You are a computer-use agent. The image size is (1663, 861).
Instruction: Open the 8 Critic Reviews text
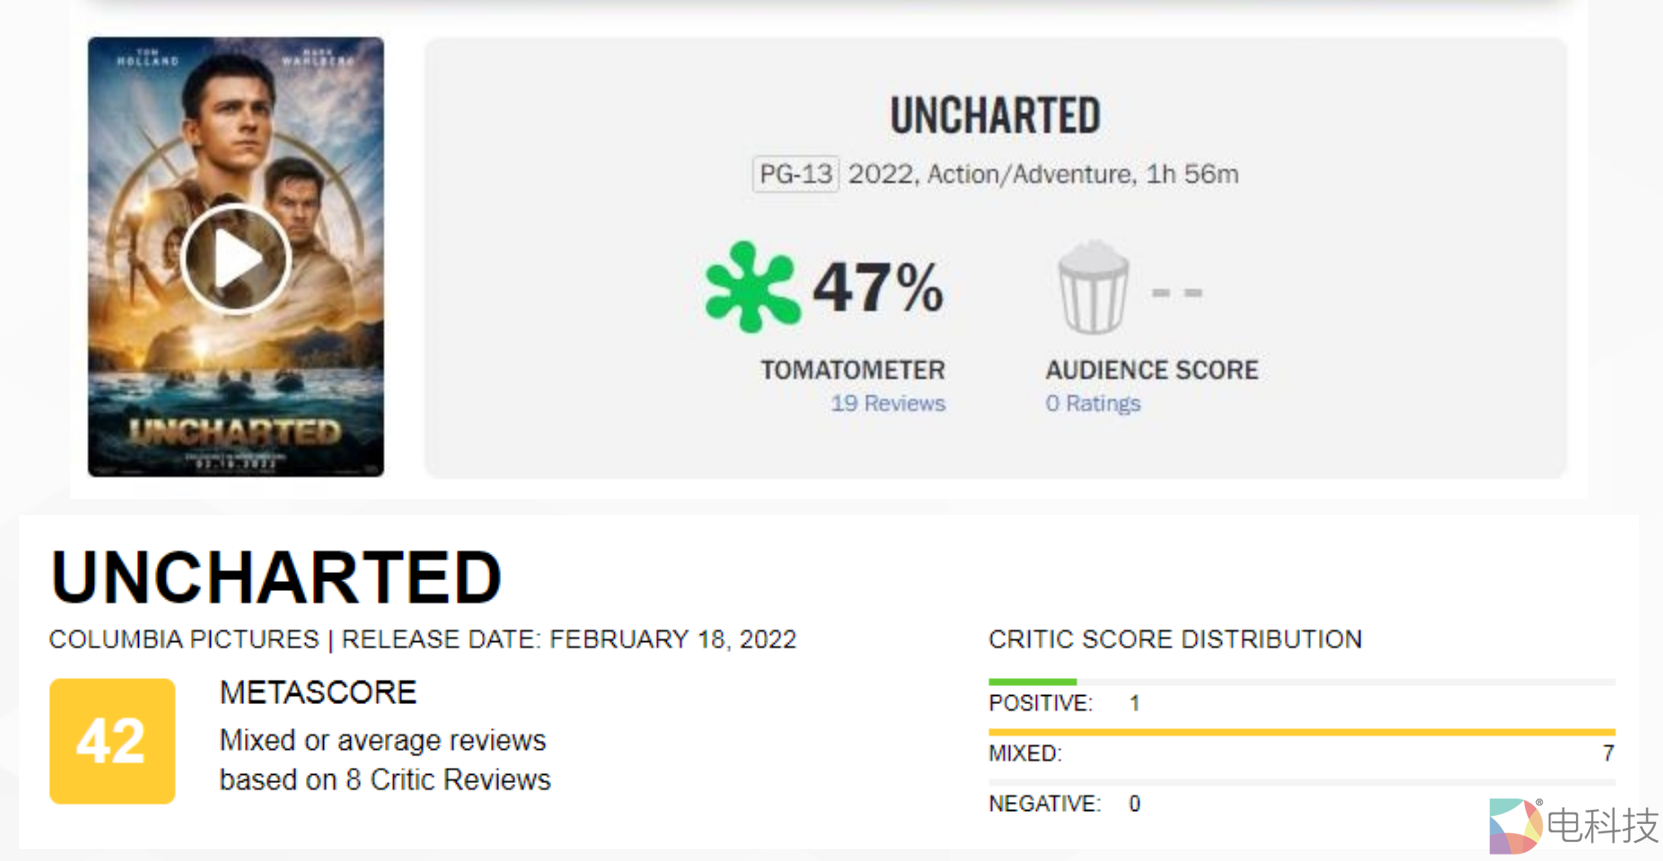pyautogui.click(x=448, y=779)
